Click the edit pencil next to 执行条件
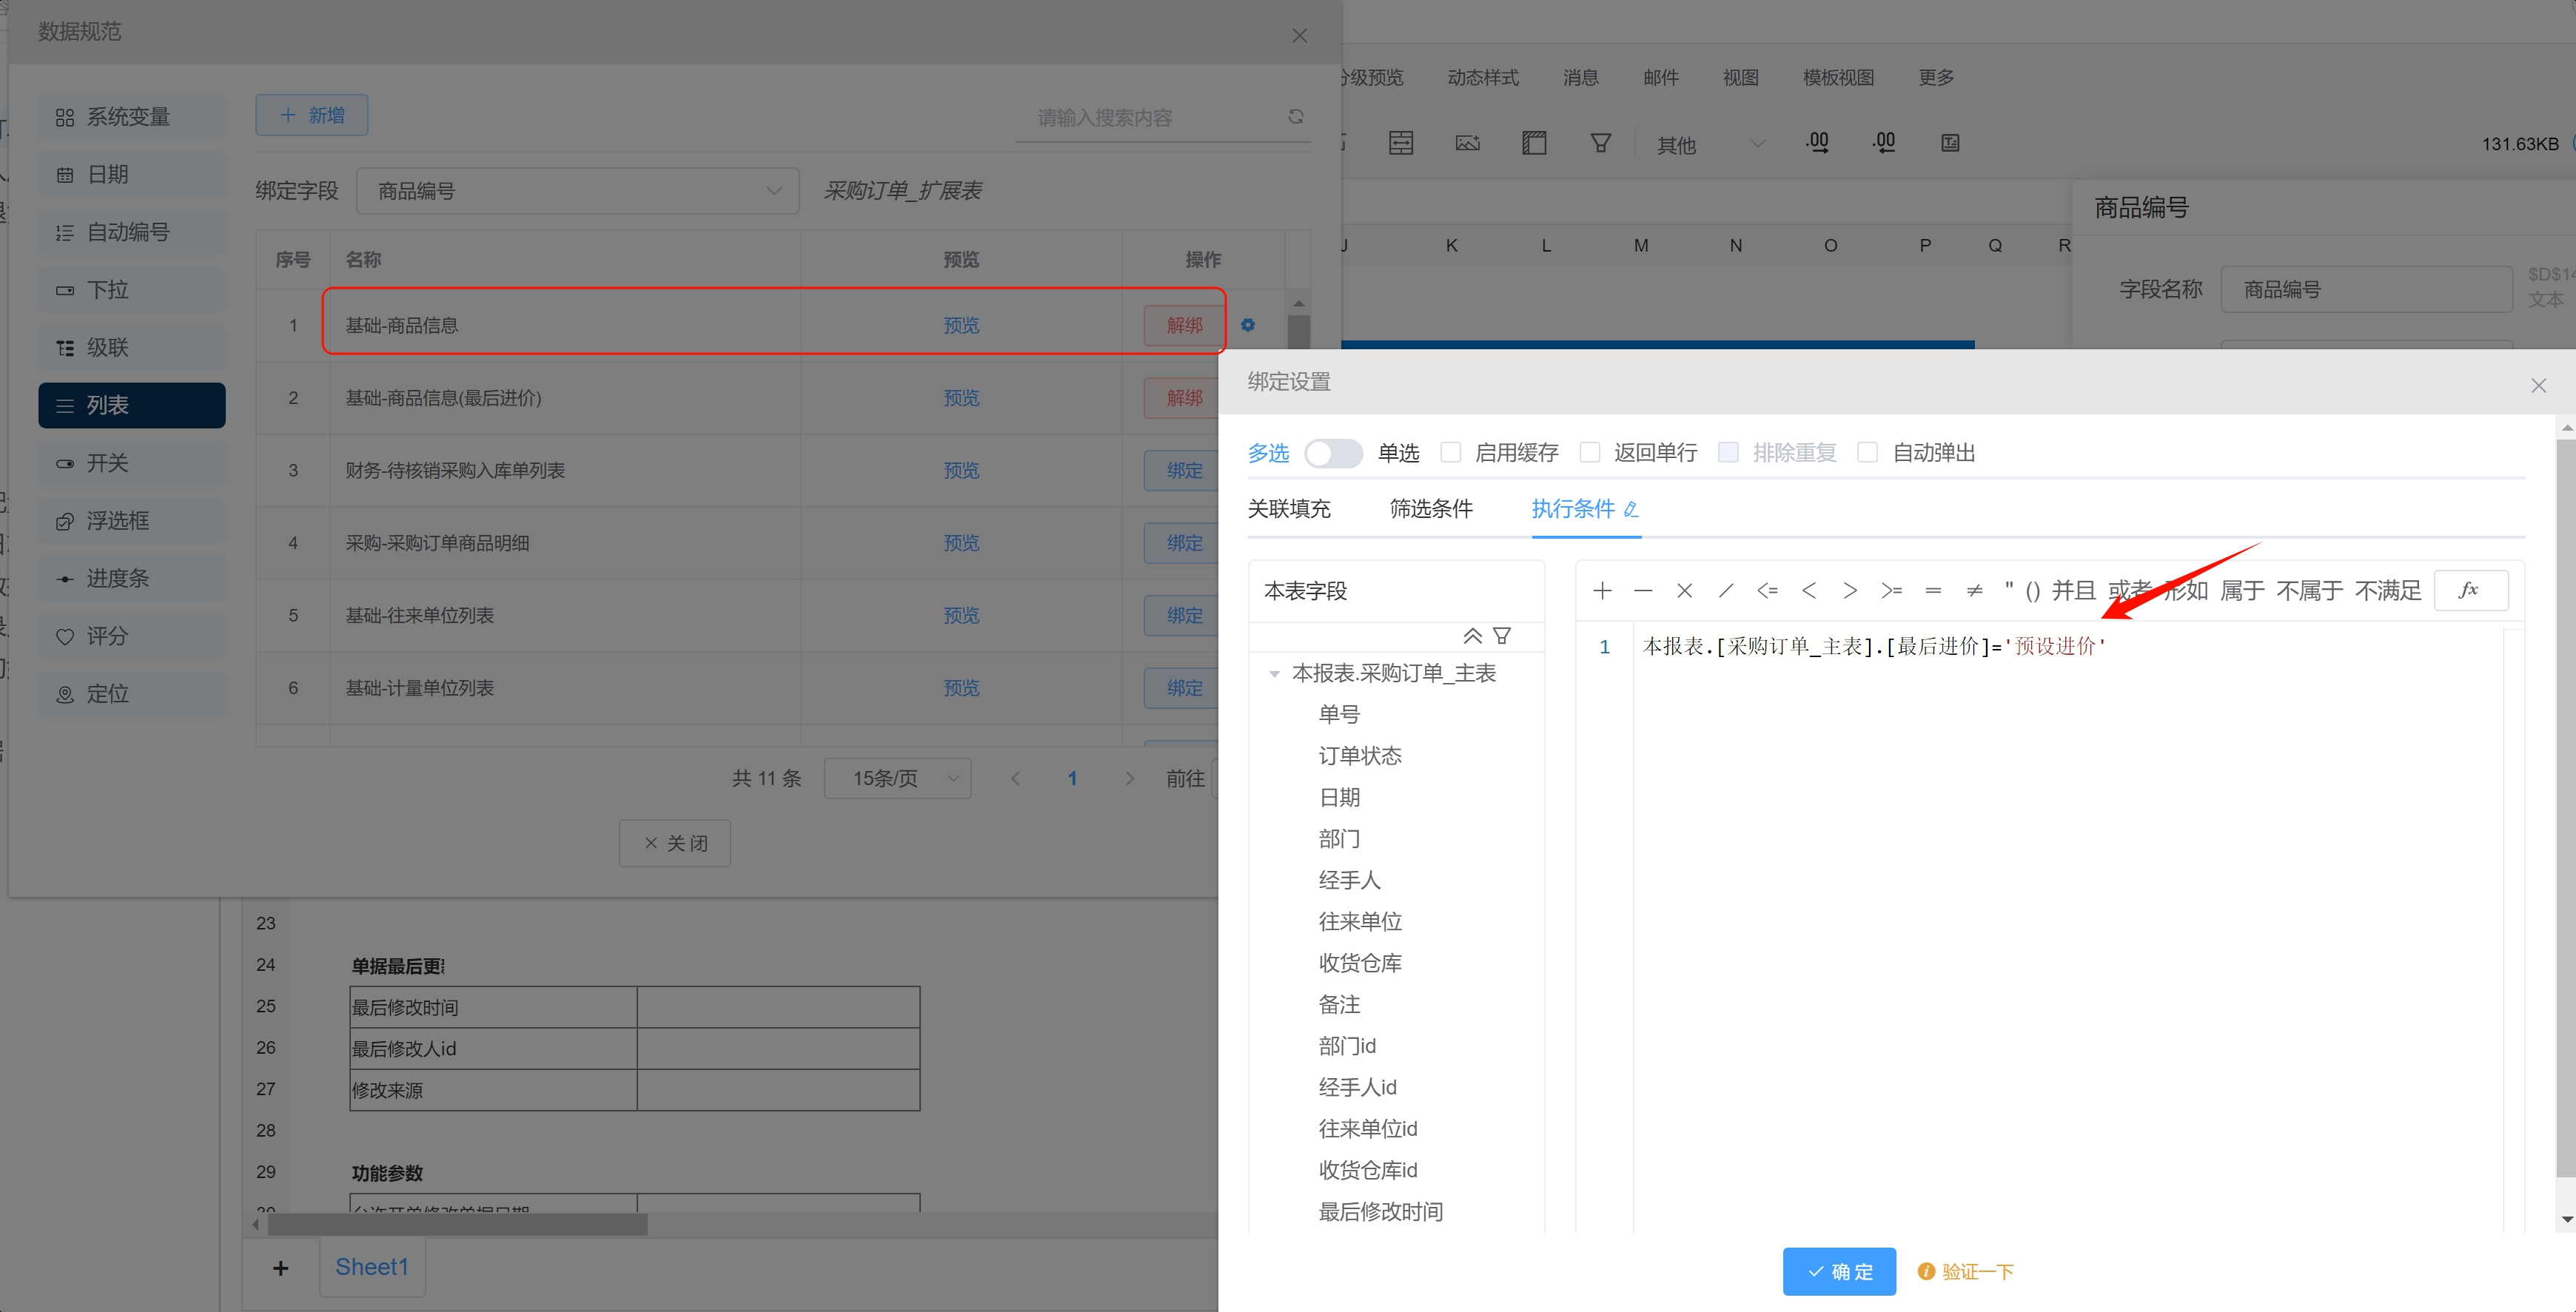Screen dimensions: 2576x1312 pos(1631,510)
